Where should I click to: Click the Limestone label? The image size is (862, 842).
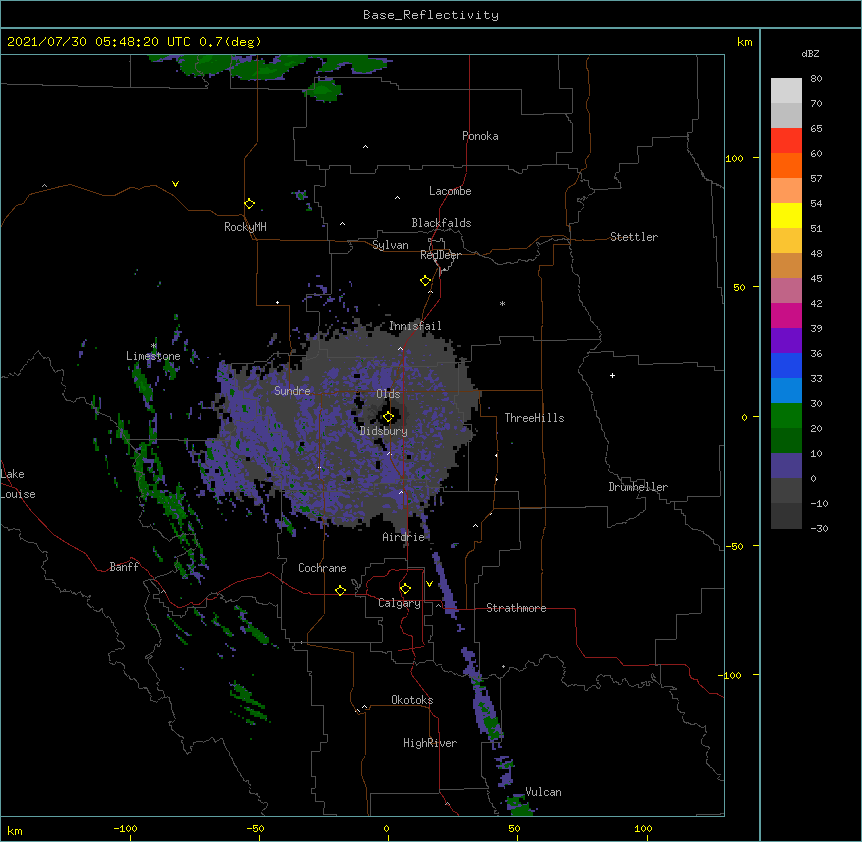153,356
